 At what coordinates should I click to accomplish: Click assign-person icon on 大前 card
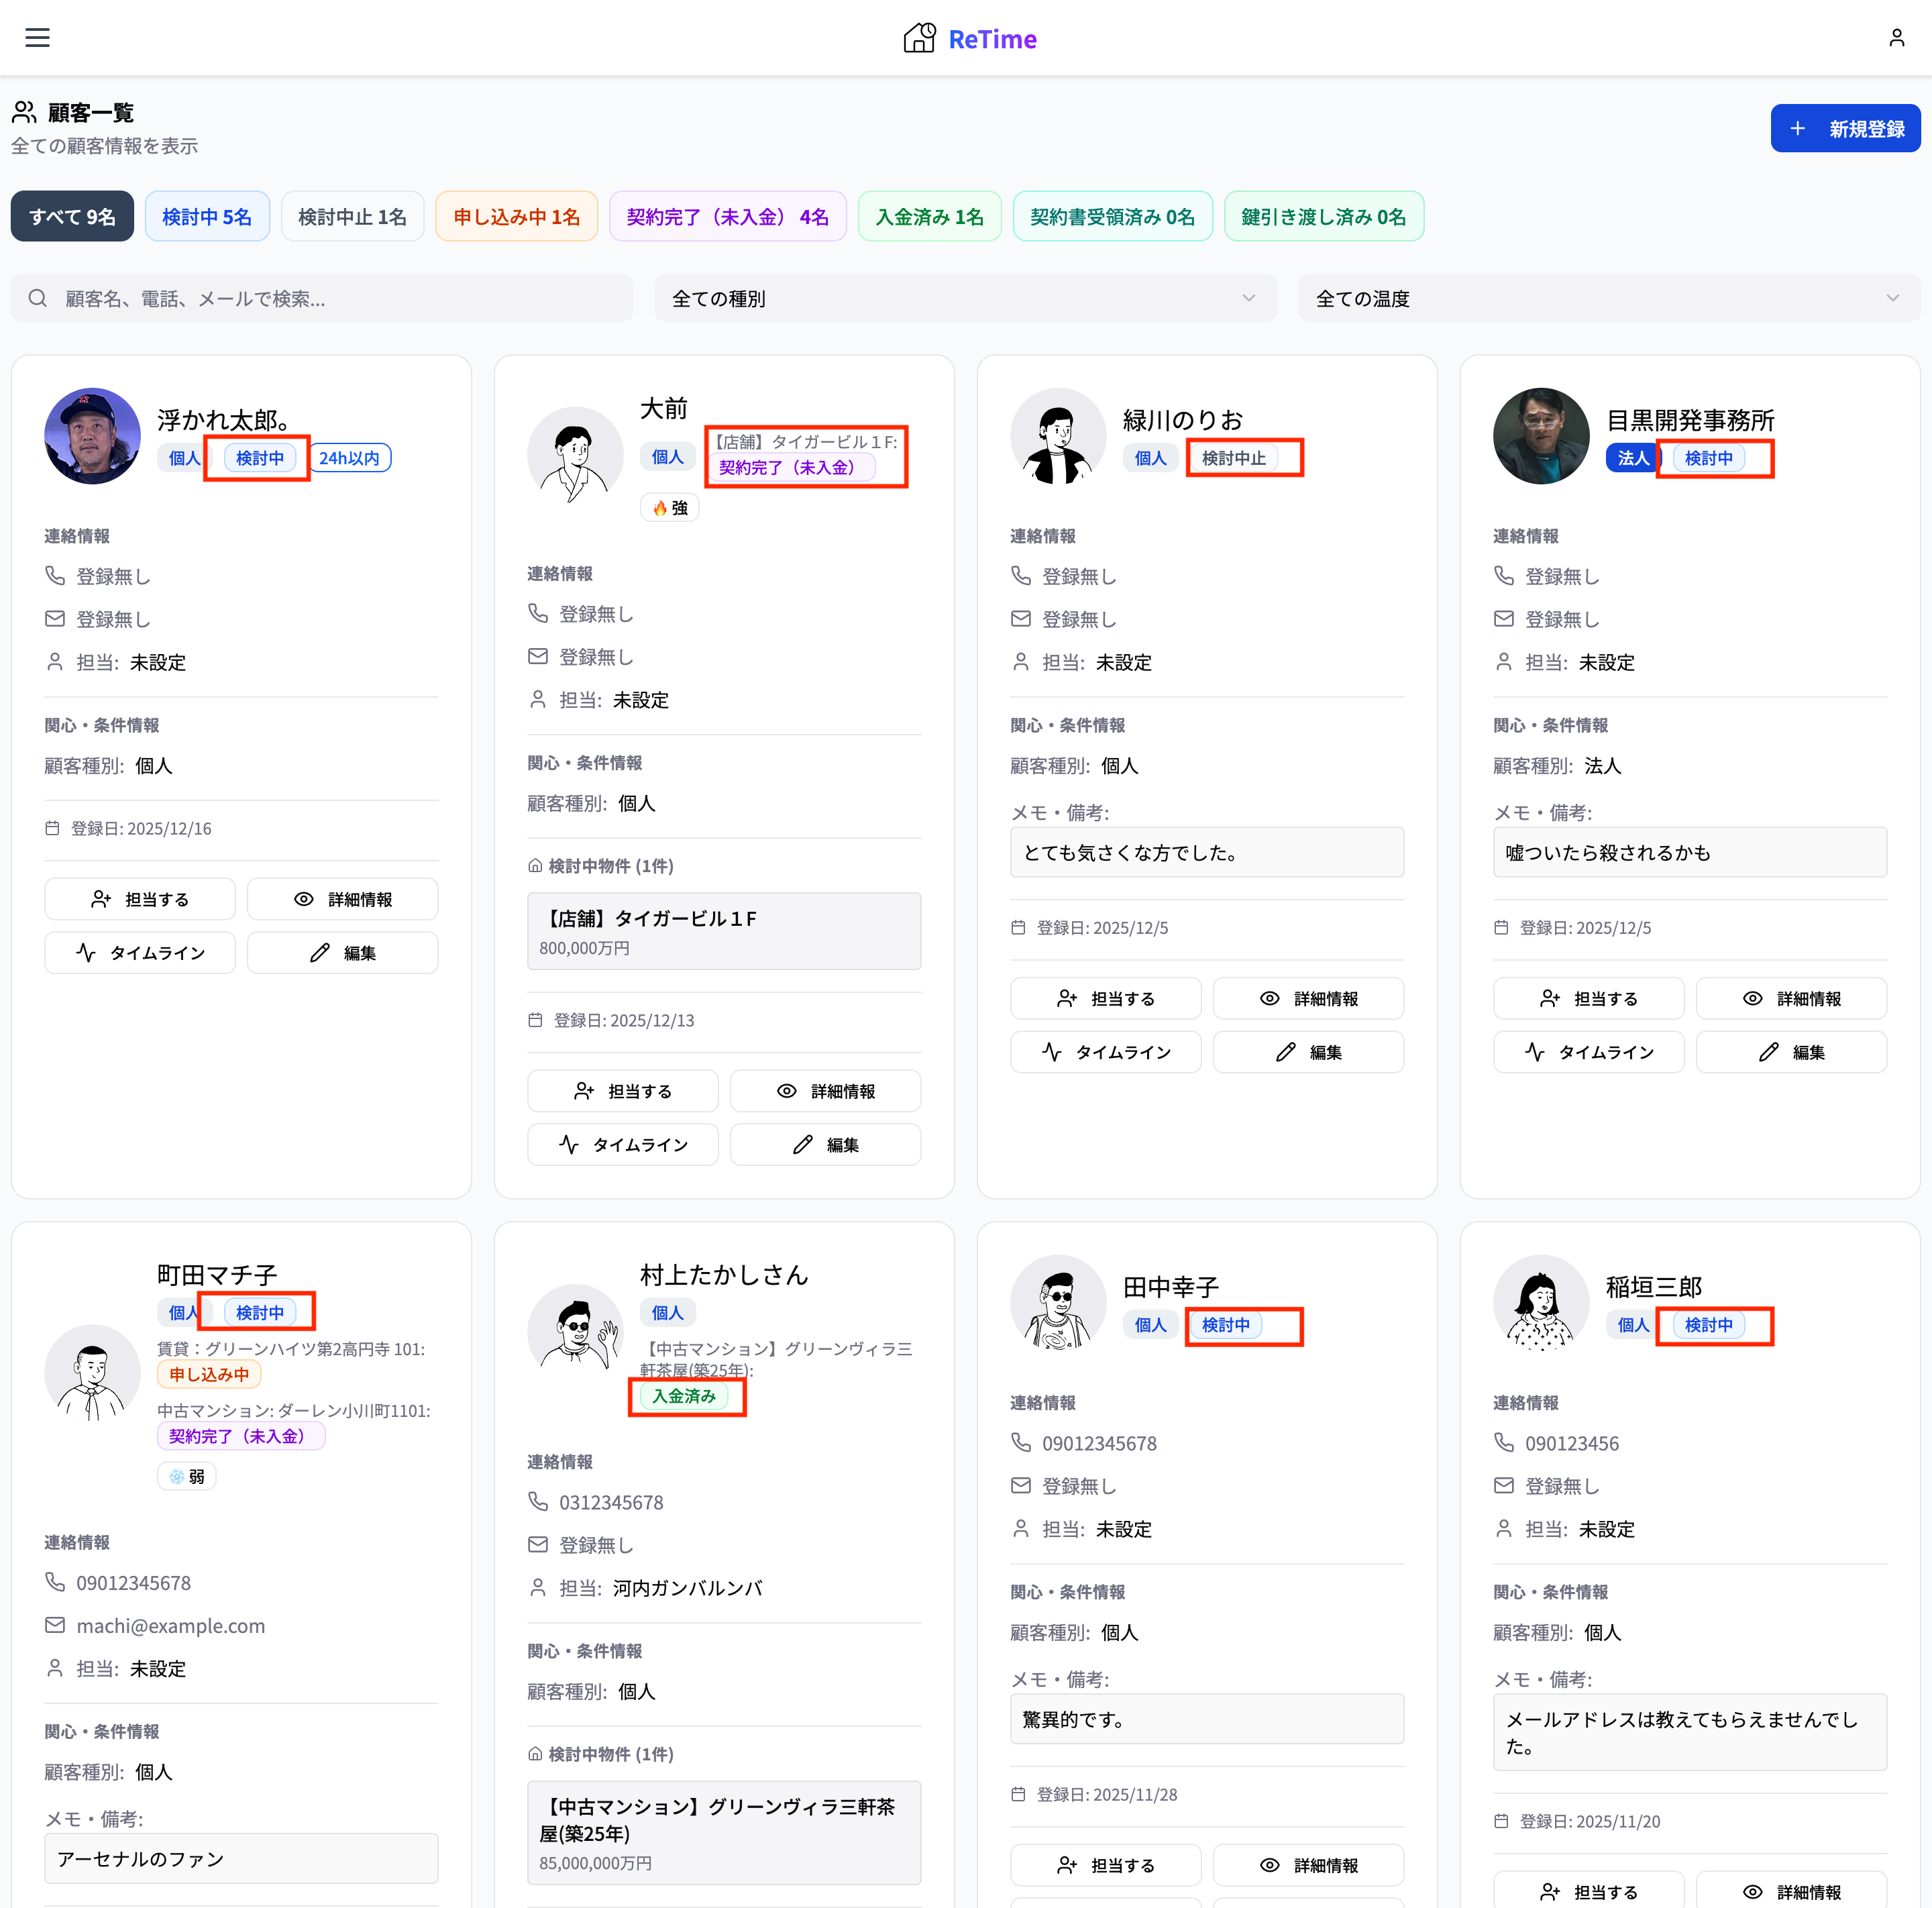click(x=584, y=1091)
